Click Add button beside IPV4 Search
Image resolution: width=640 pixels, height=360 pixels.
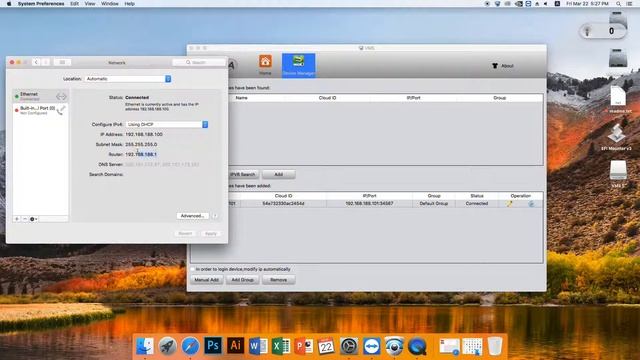[278, 175]
